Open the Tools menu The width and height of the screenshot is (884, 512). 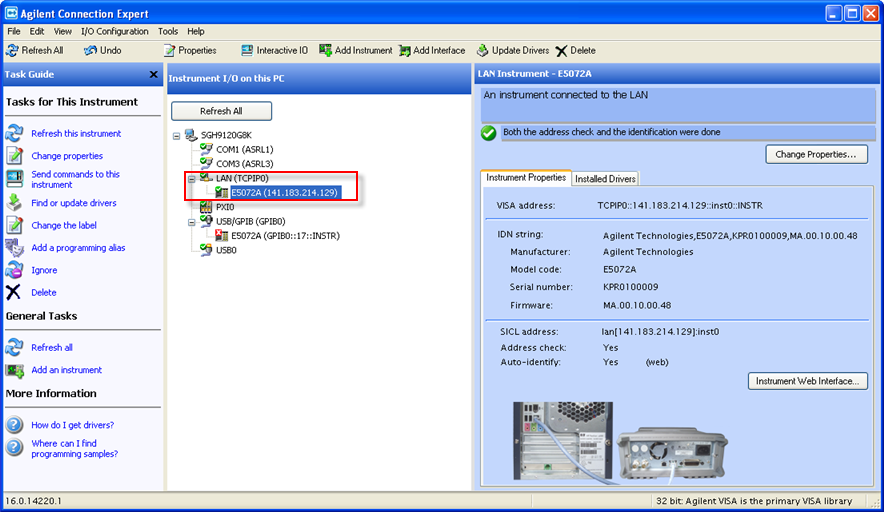[x=167, y=32]
